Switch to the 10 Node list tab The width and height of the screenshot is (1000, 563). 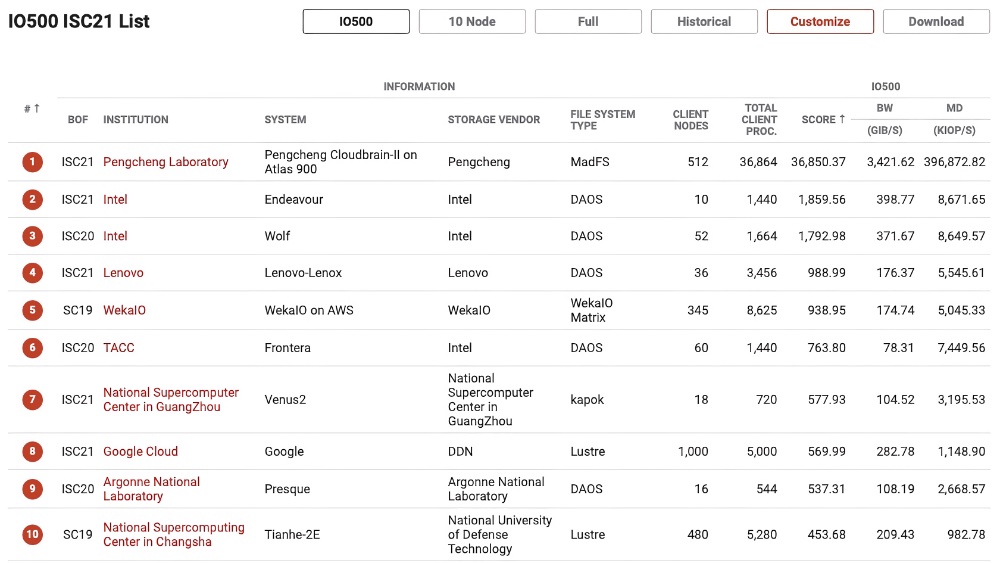(472, 22)
